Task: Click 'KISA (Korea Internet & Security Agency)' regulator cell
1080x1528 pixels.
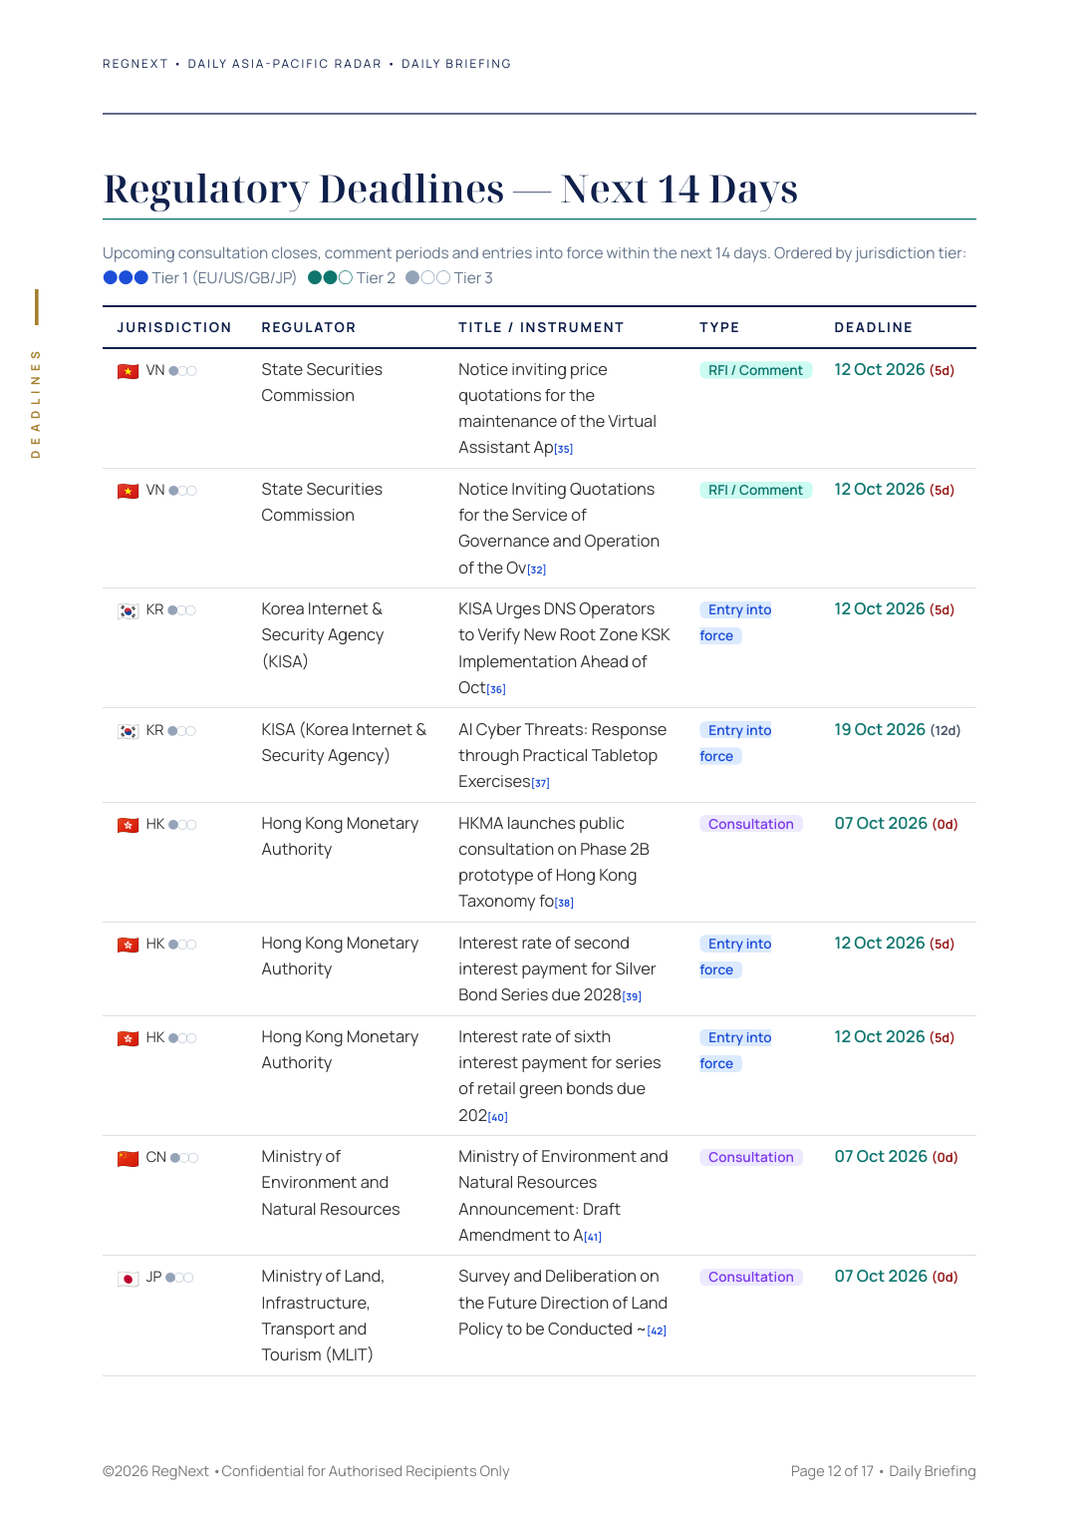Action: [x=344, y=743]
